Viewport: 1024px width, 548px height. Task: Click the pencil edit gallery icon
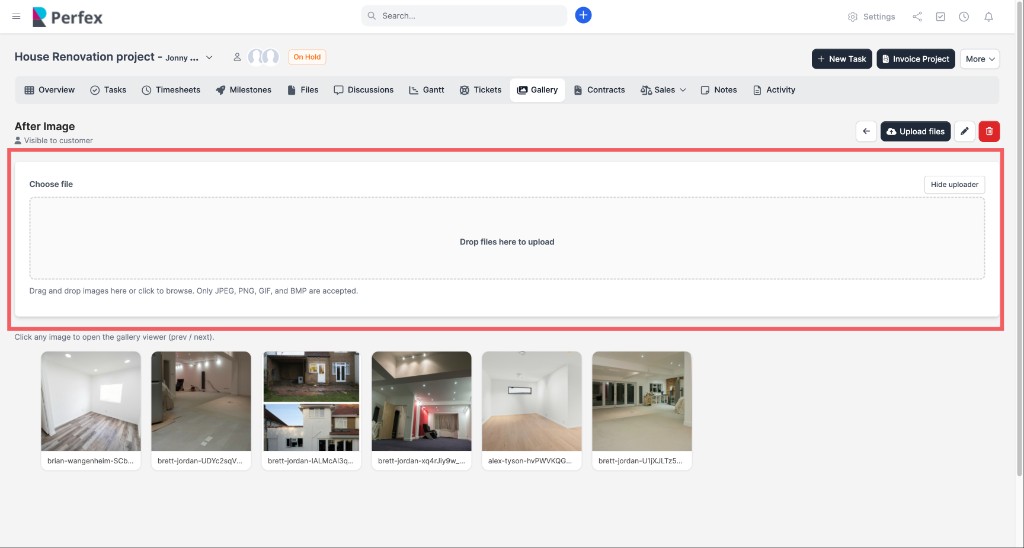tap(964, 131)
